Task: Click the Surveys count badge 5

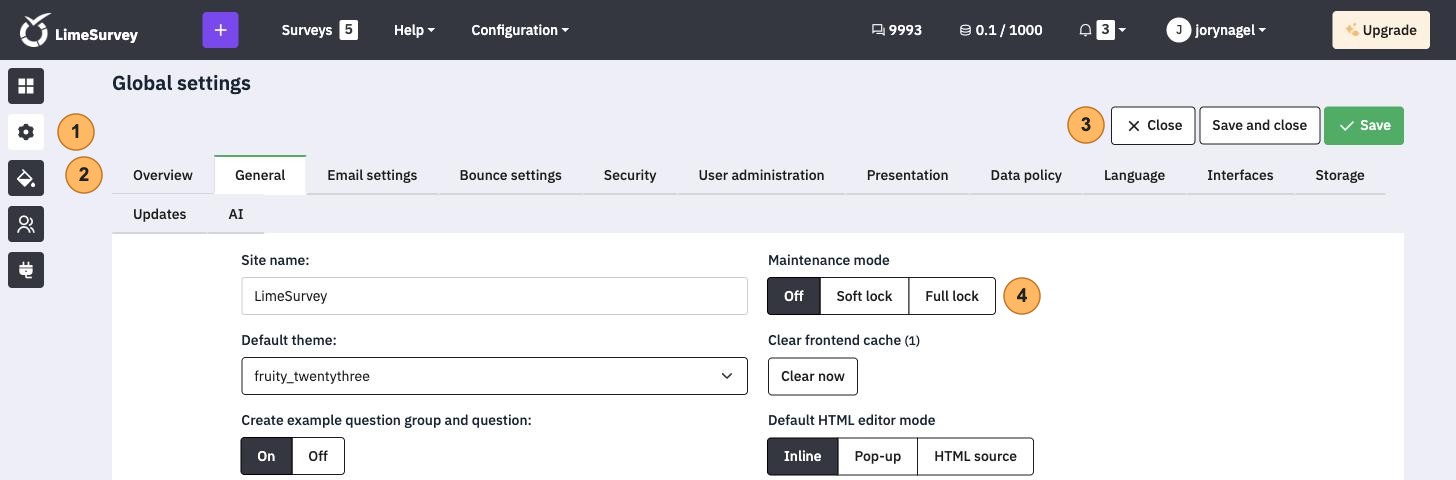Action: (x=348, y=30)
